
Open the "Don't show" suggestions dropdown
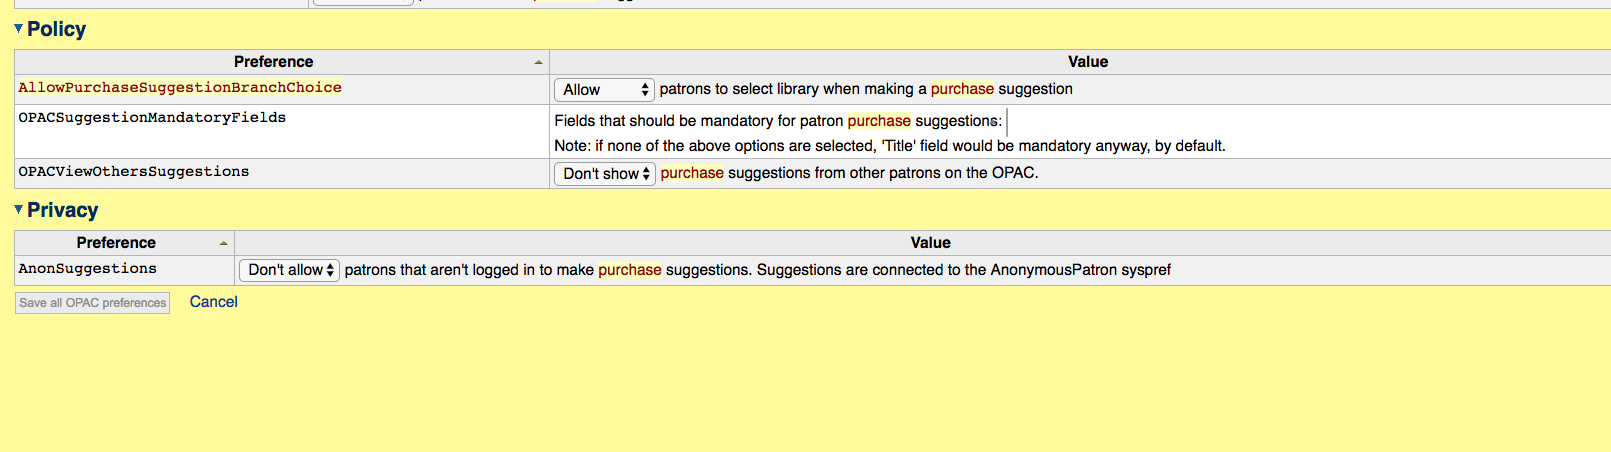(605, 174)
